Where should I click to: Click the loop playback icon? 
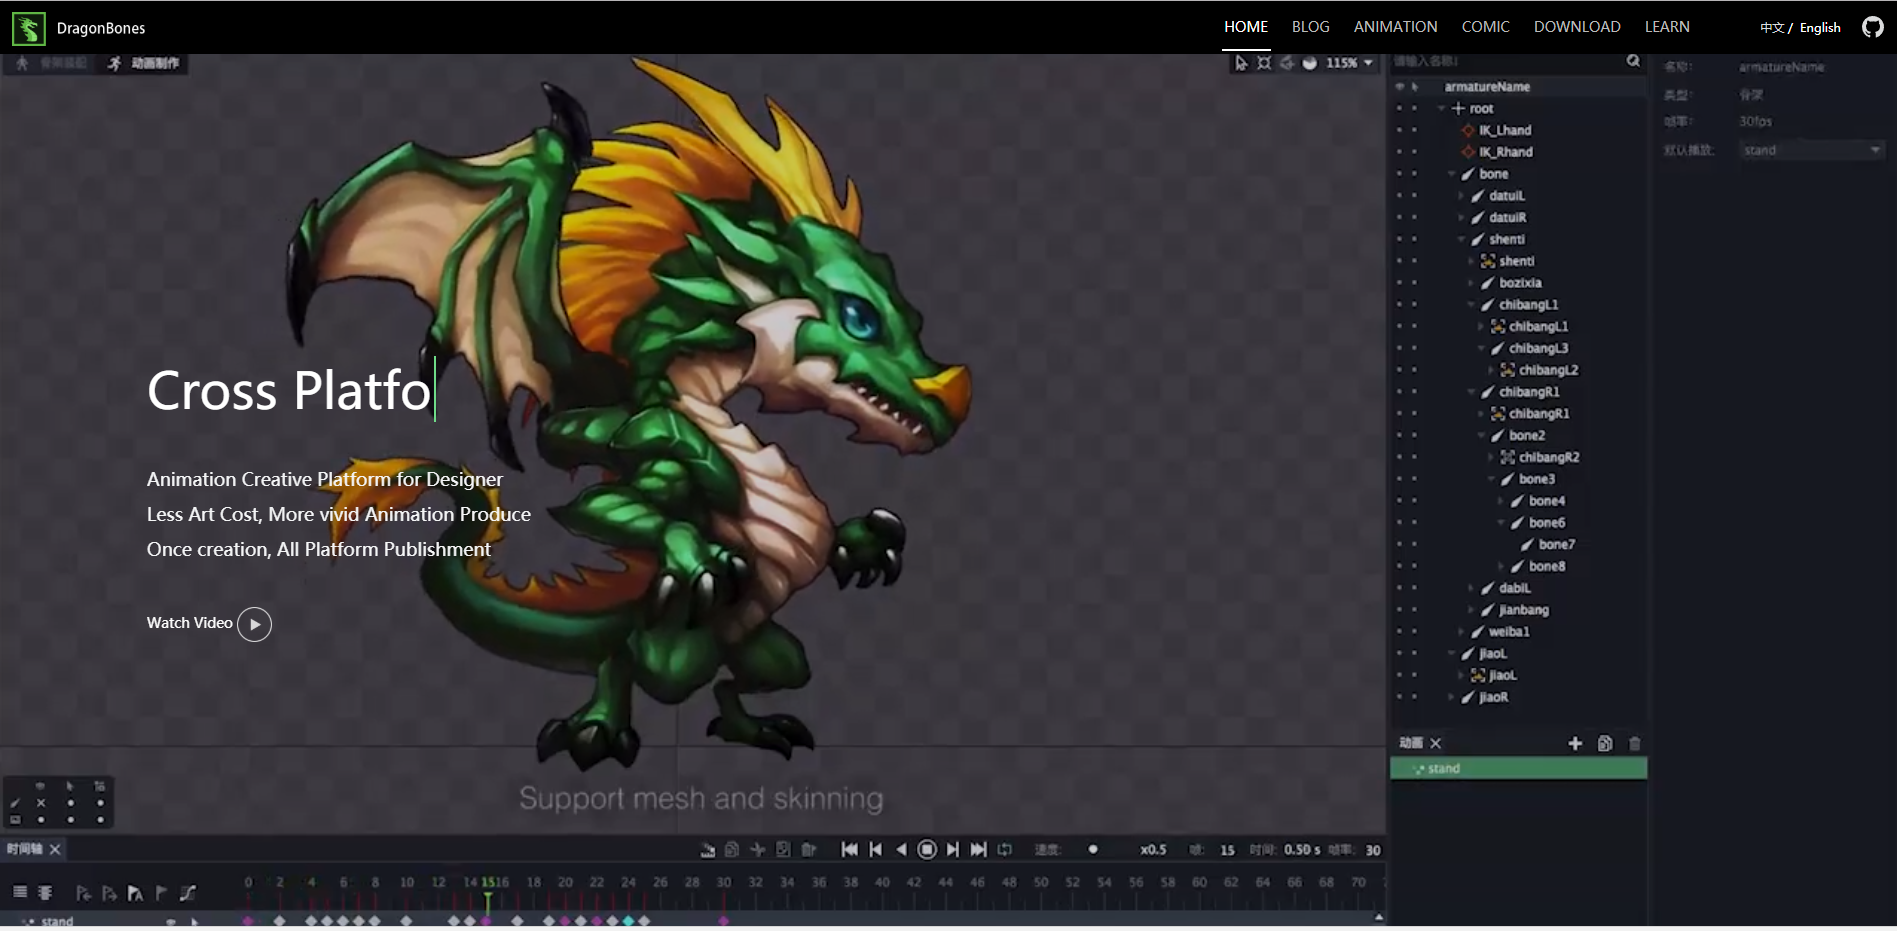(x=1005, y=849)
